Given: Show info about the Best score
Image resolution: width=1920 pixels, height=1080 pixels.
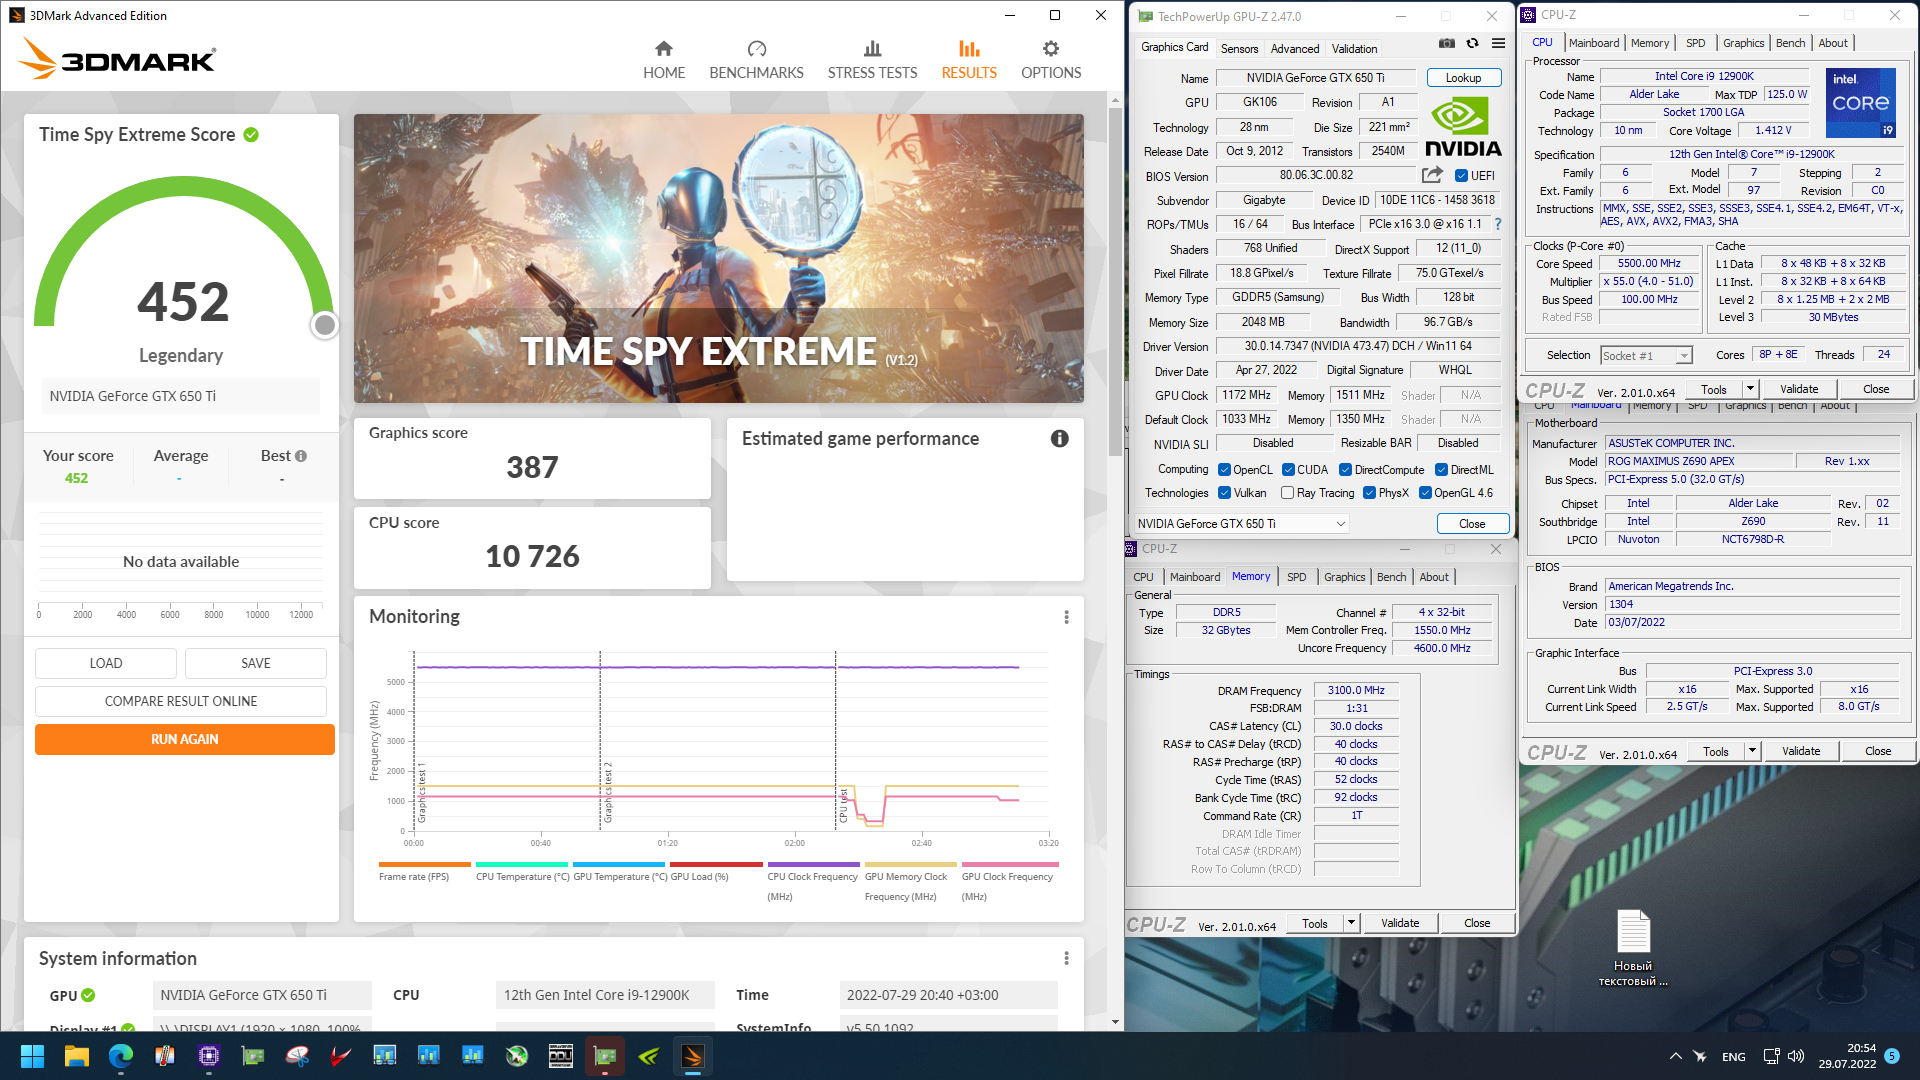Looking at the screenshot, I should coord(301,456).
